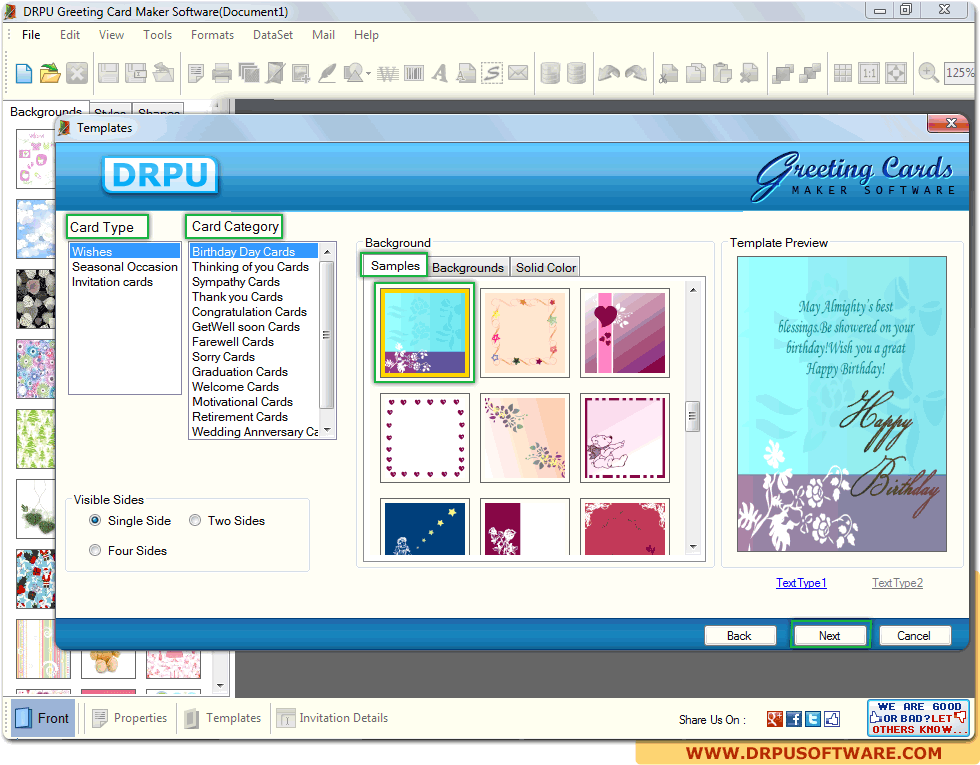Click the first database cylinder icon
The width and height of the screenshot is (980, 765).
tap(550, 74)
